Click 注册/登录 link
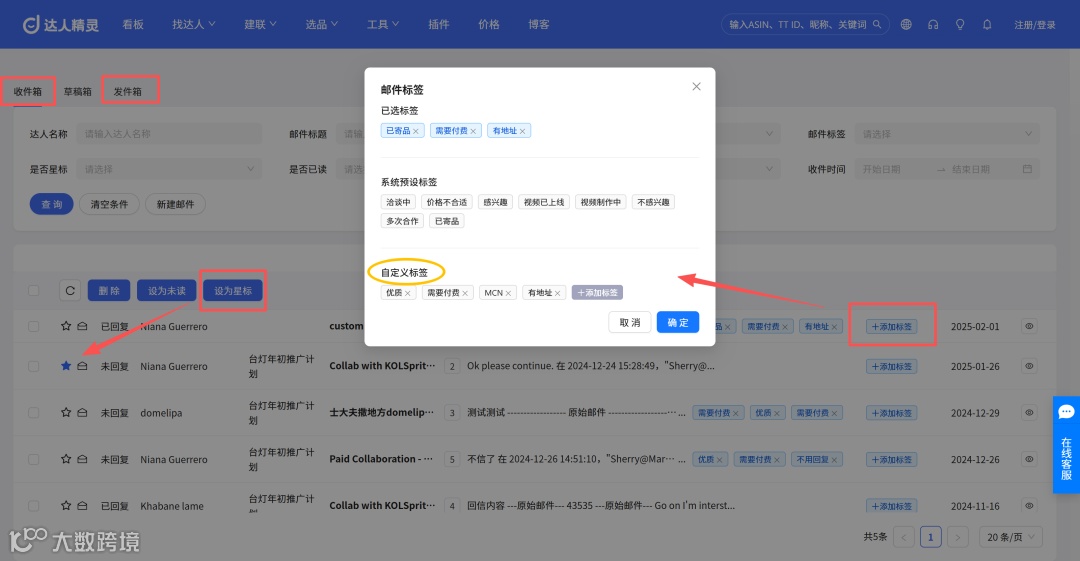This screenshot has height=561, width=1080. pos(1035,25)
